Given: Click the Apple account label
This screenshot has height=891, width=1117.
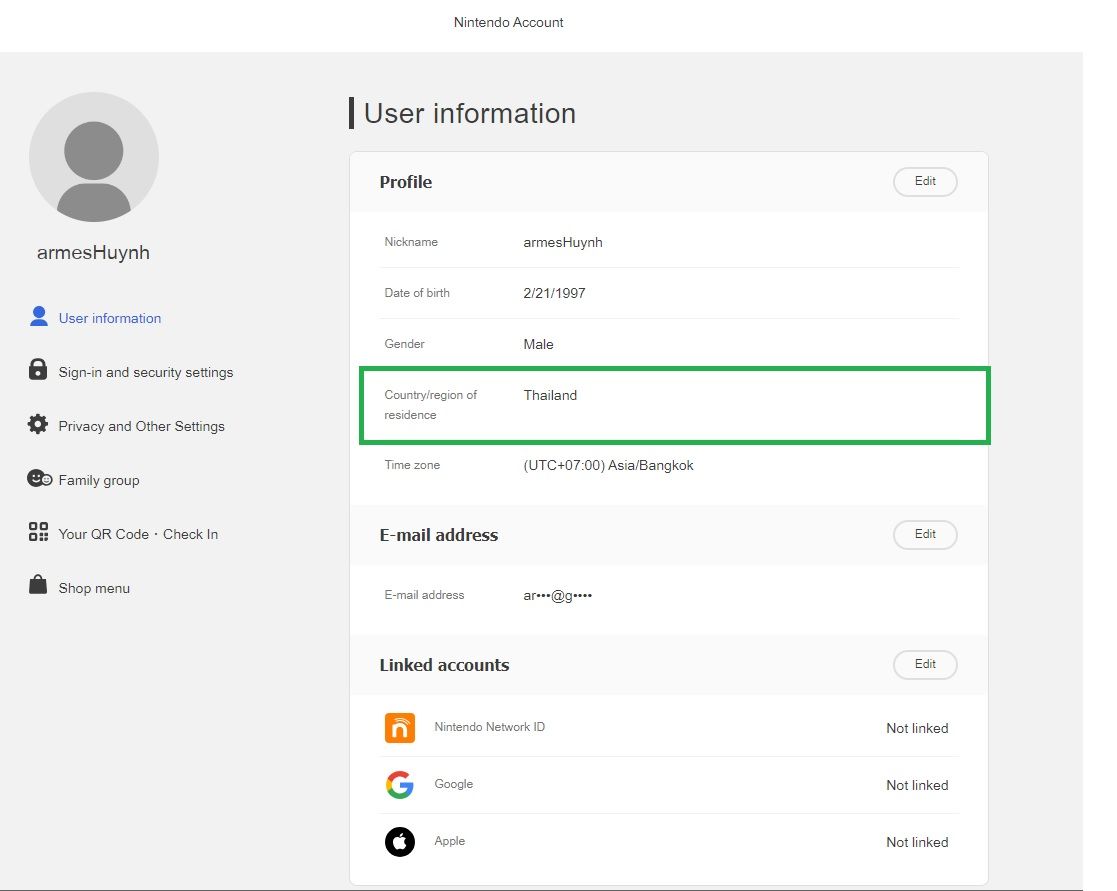Looking at the screenshot, I should coord(450,841).
